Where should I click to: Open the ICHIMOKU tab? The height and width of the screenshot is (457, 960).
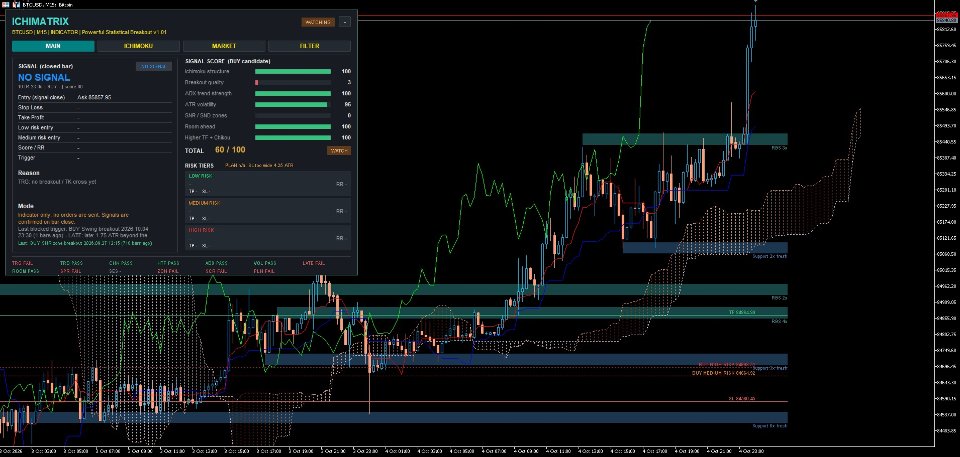[138, 46]
